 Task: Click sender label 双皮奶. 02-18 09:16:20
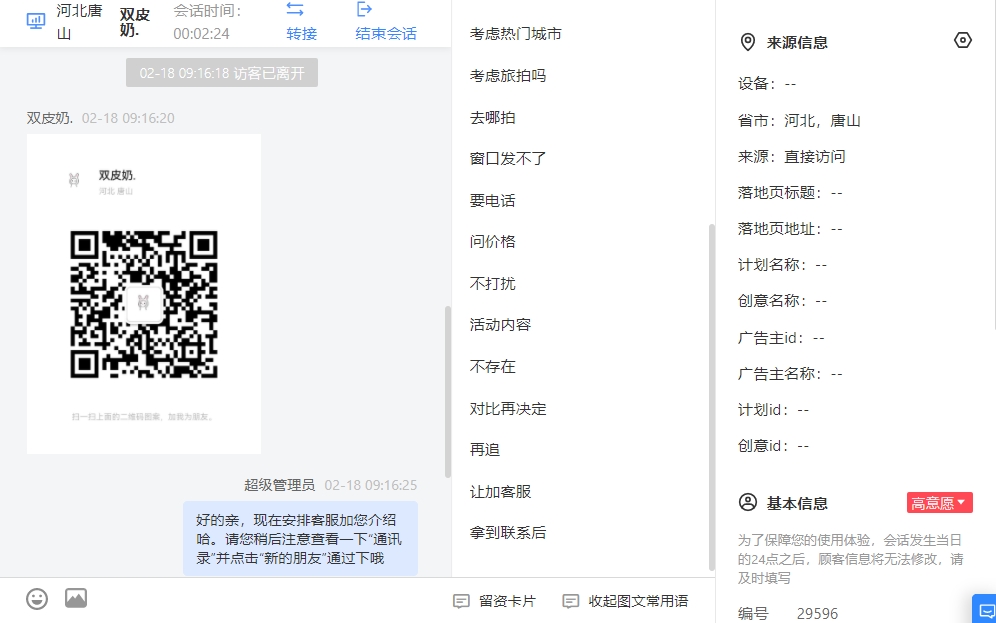[100, 118]
